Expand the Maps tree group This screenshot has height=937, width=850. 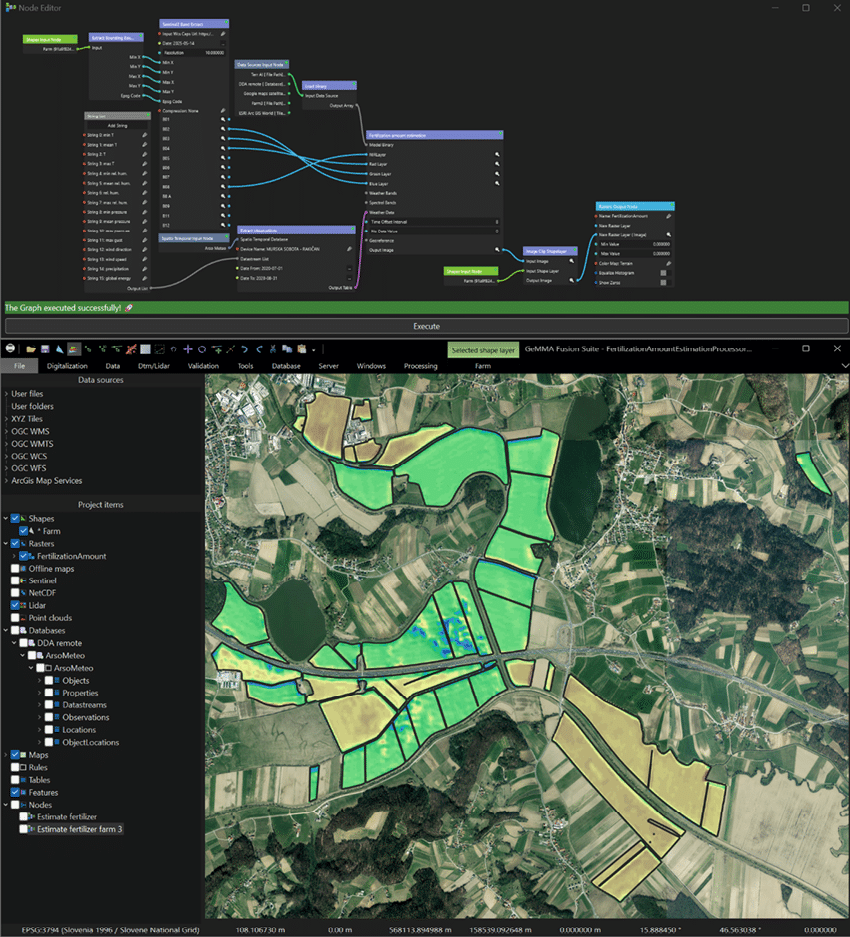coord(6,755)
